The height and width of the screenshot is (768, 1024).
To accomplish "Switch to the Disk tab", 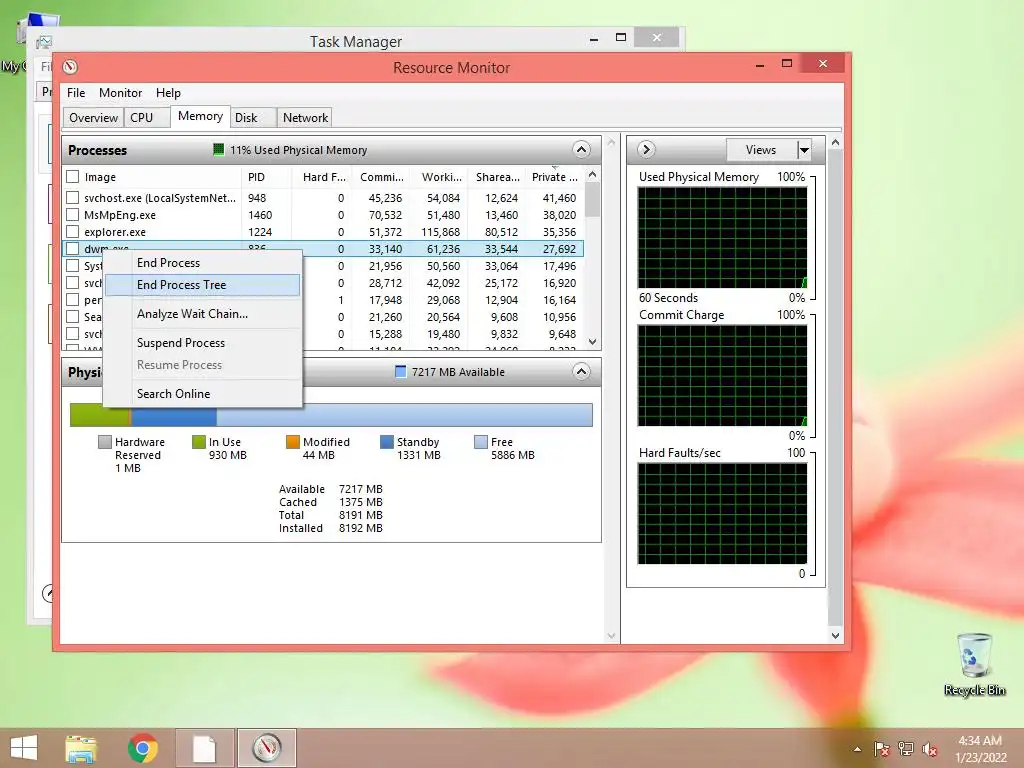I will [253, 118].
